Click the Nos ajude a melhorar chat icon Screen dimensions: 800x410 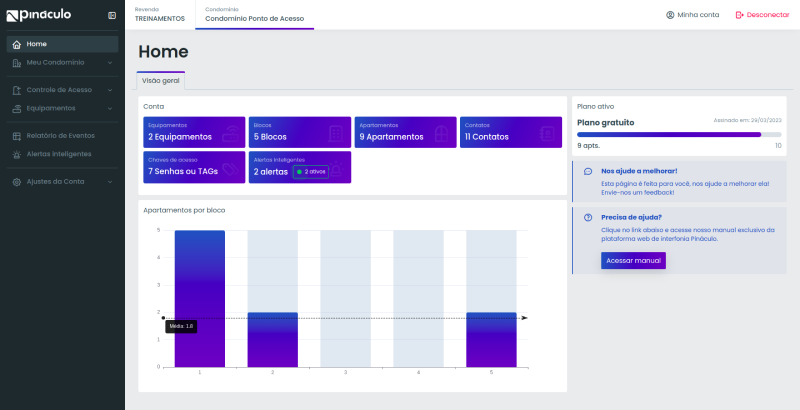coord(588,171)
